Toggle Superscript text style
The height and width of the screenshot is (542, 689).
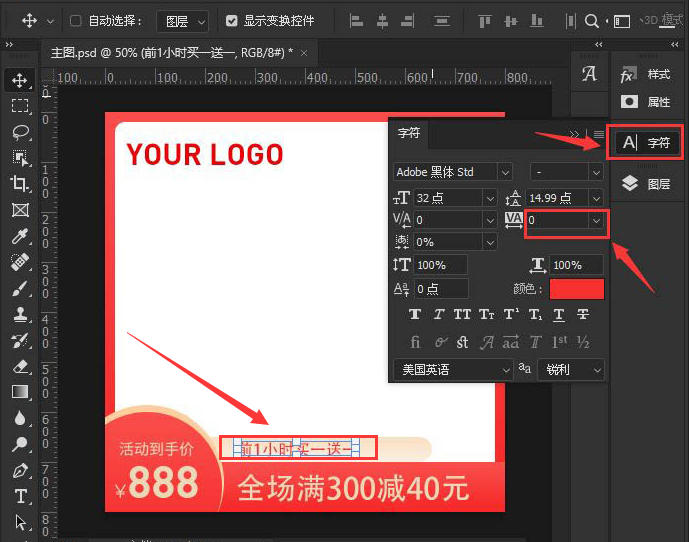pyautogui.click(x=511, y=314)
